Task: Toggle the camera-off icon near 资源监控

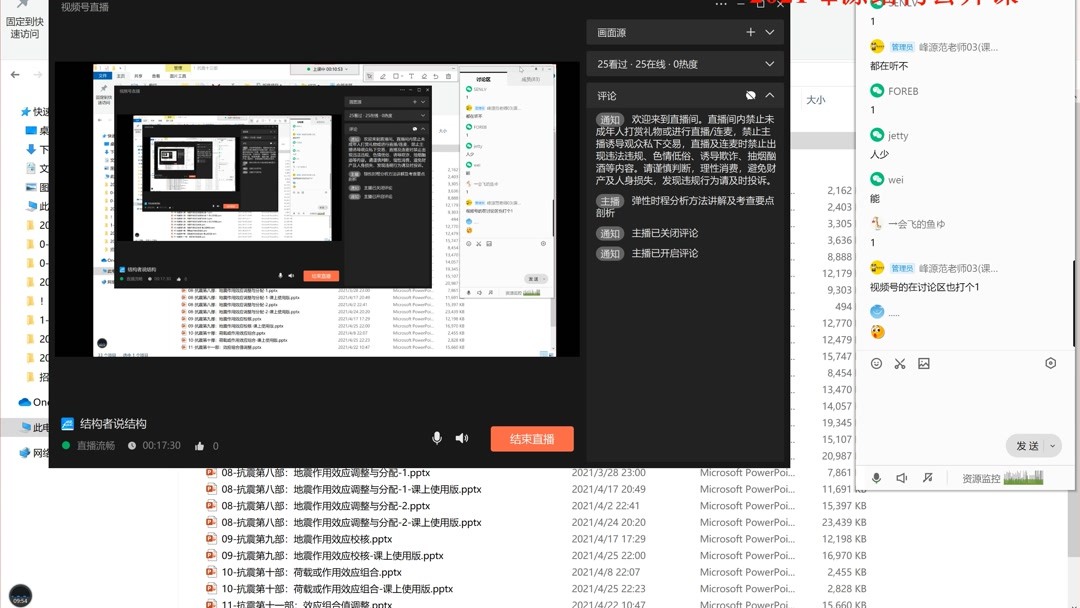Action: (927, 477)
